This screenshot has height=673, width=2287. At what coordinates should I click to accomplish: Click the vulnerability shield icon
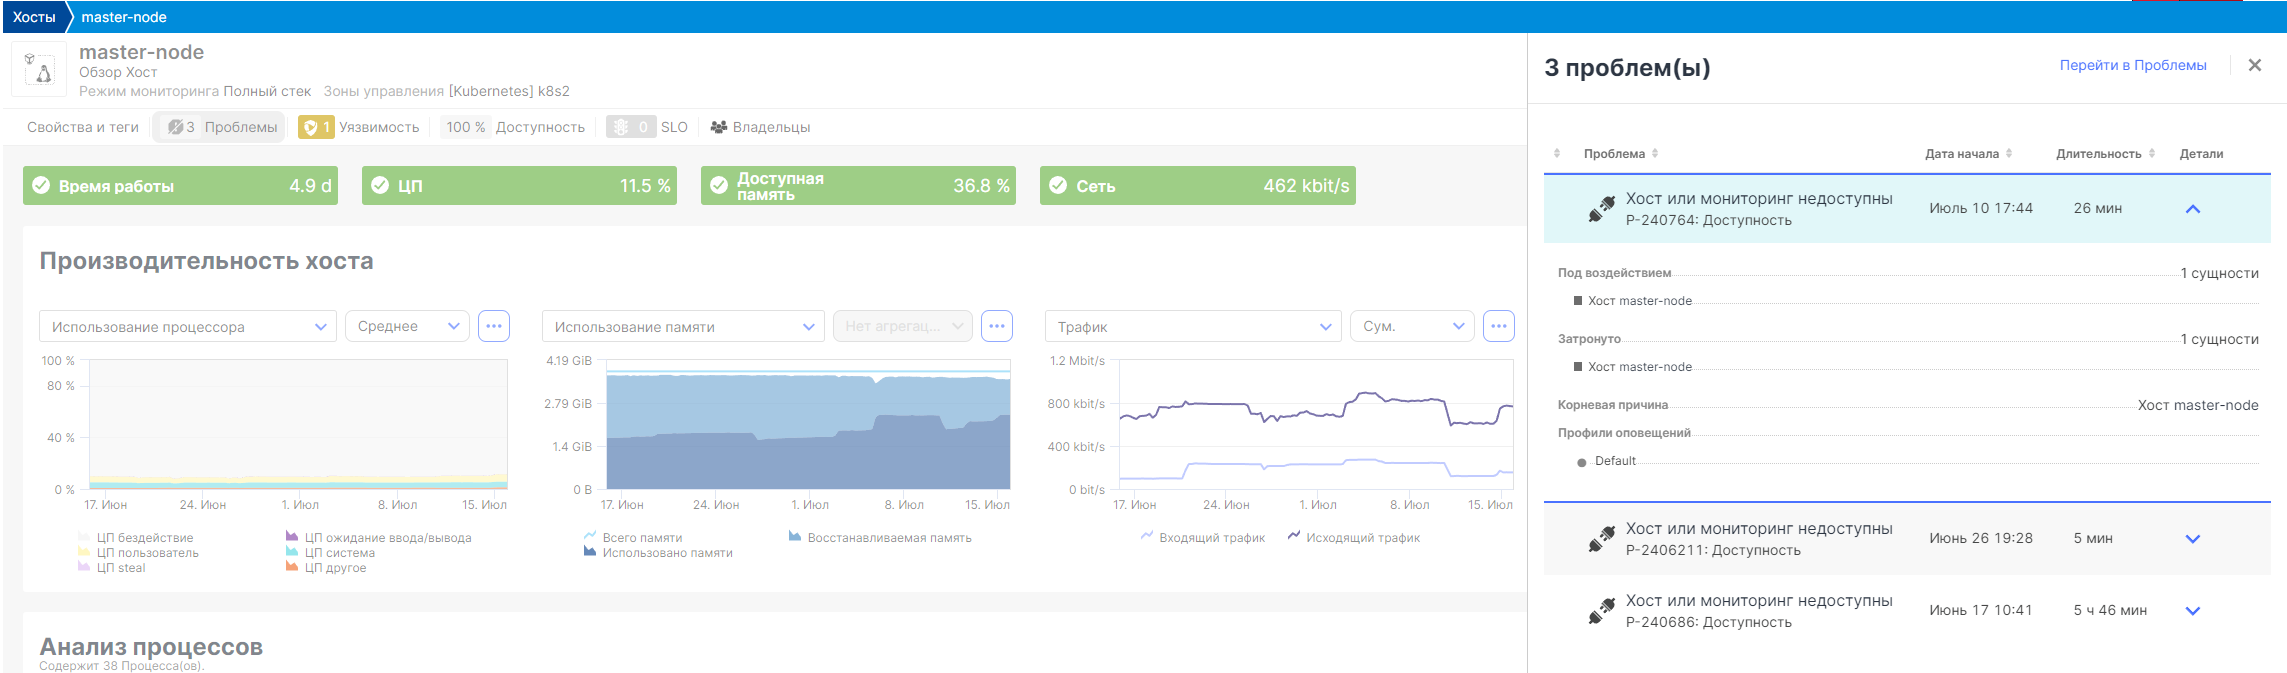tap(311, 128)
